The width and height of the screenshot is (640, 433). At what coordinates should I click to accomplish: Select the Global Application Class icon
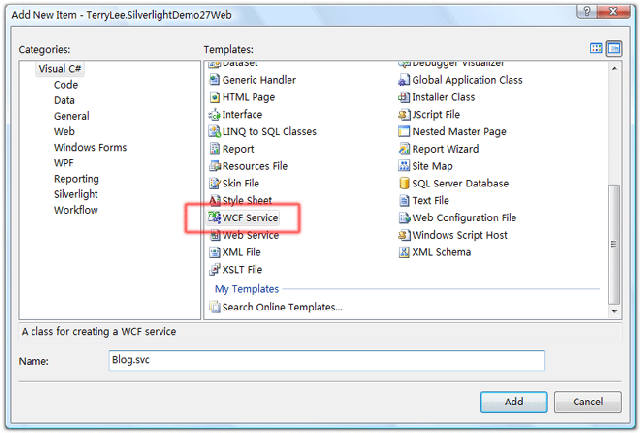coord(404,80)
